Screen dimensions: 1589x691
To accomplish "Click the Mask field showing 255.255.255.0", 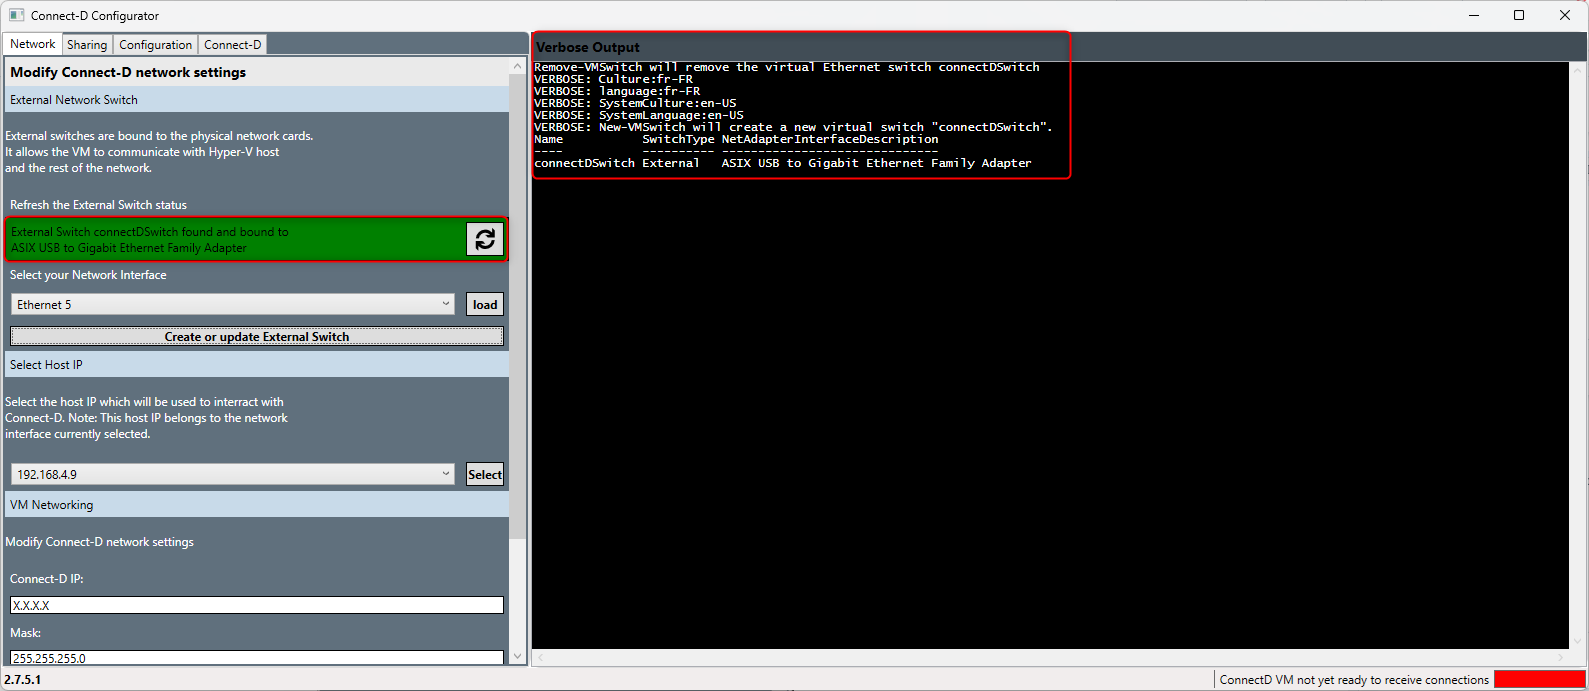I will pyautogui.click(x=257, y=658).
